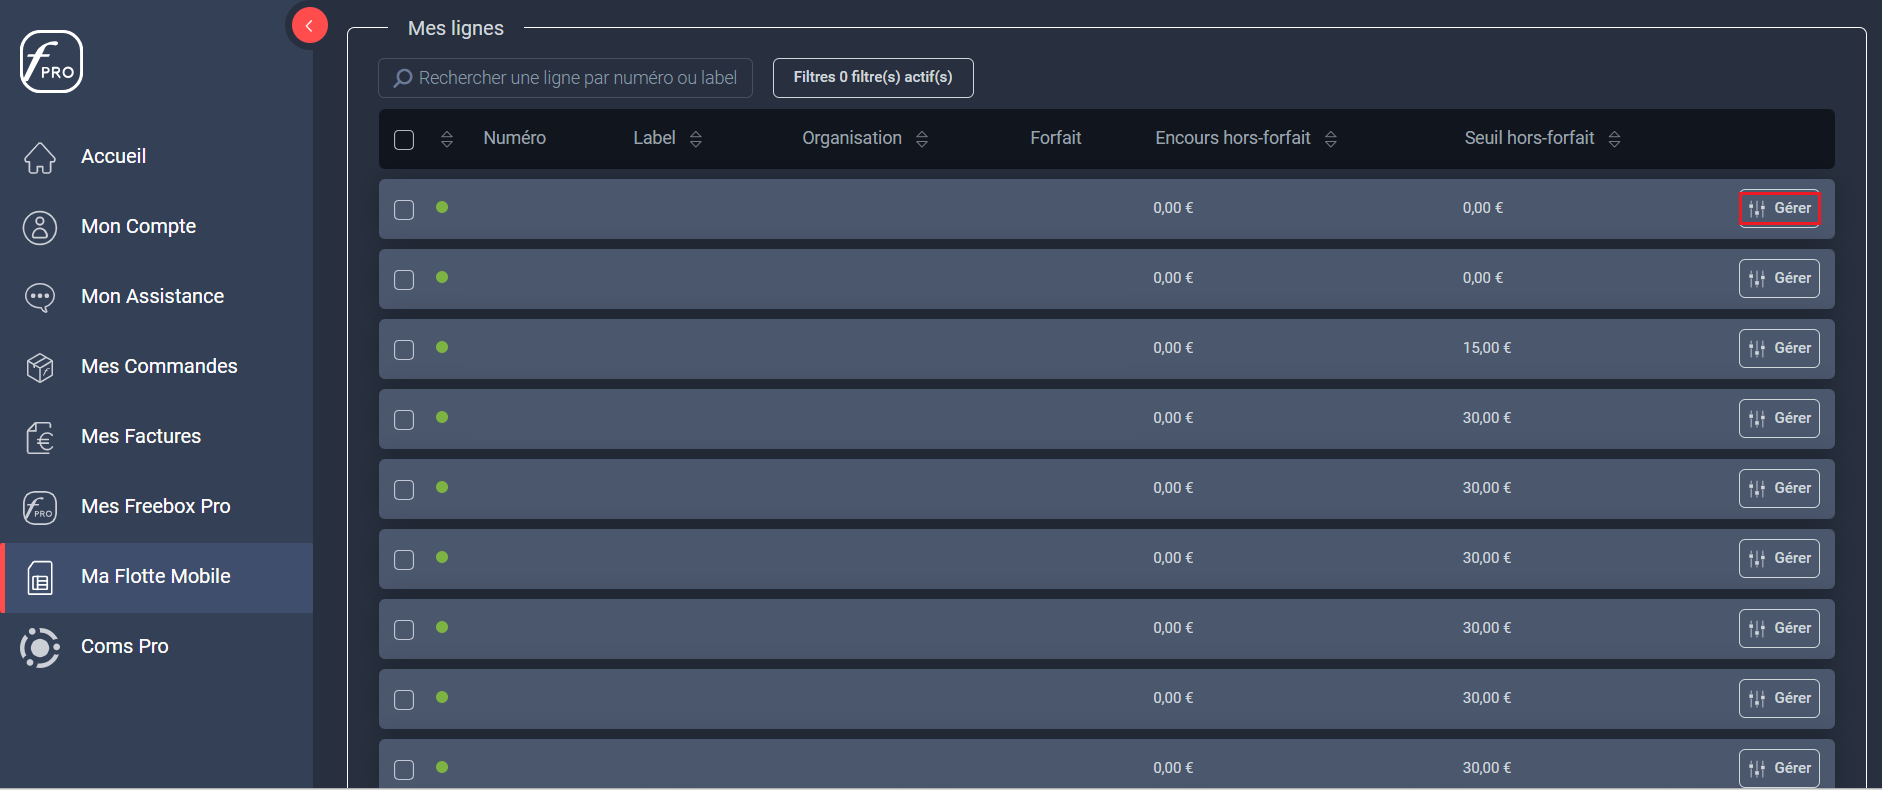
Task: Open Mon Compte via the user icon
Action: click(x=40, y=227)
